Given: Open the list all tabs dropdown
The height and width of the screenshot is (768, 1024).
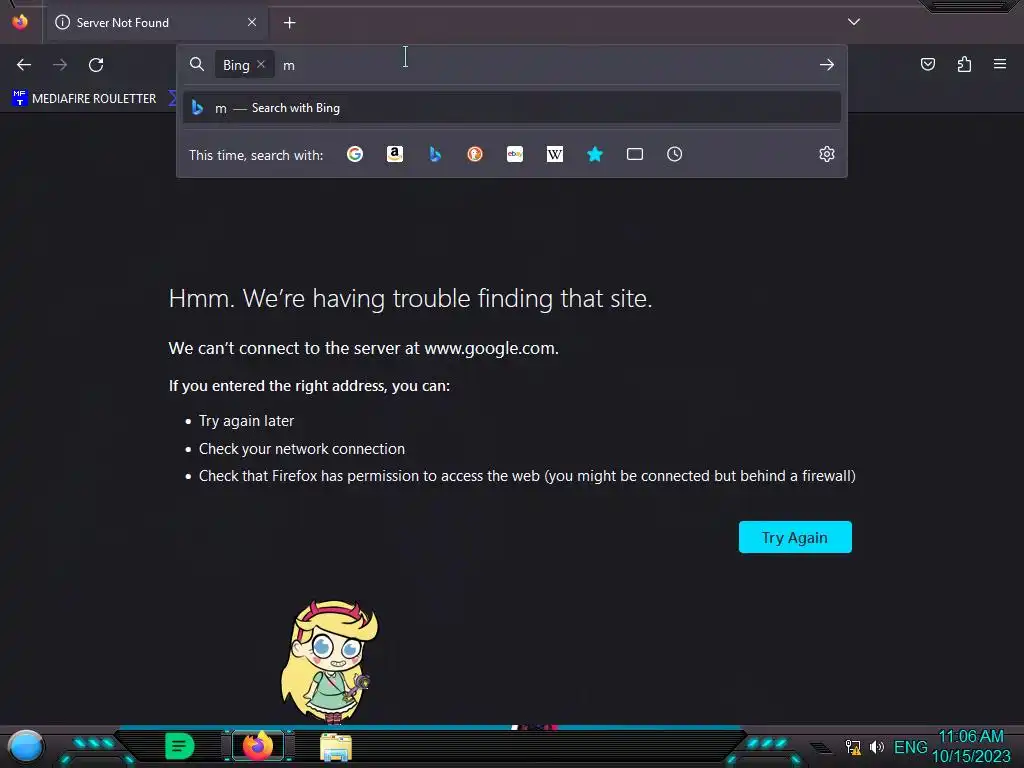Looking at the screenshot, I should tap(854, 22).
